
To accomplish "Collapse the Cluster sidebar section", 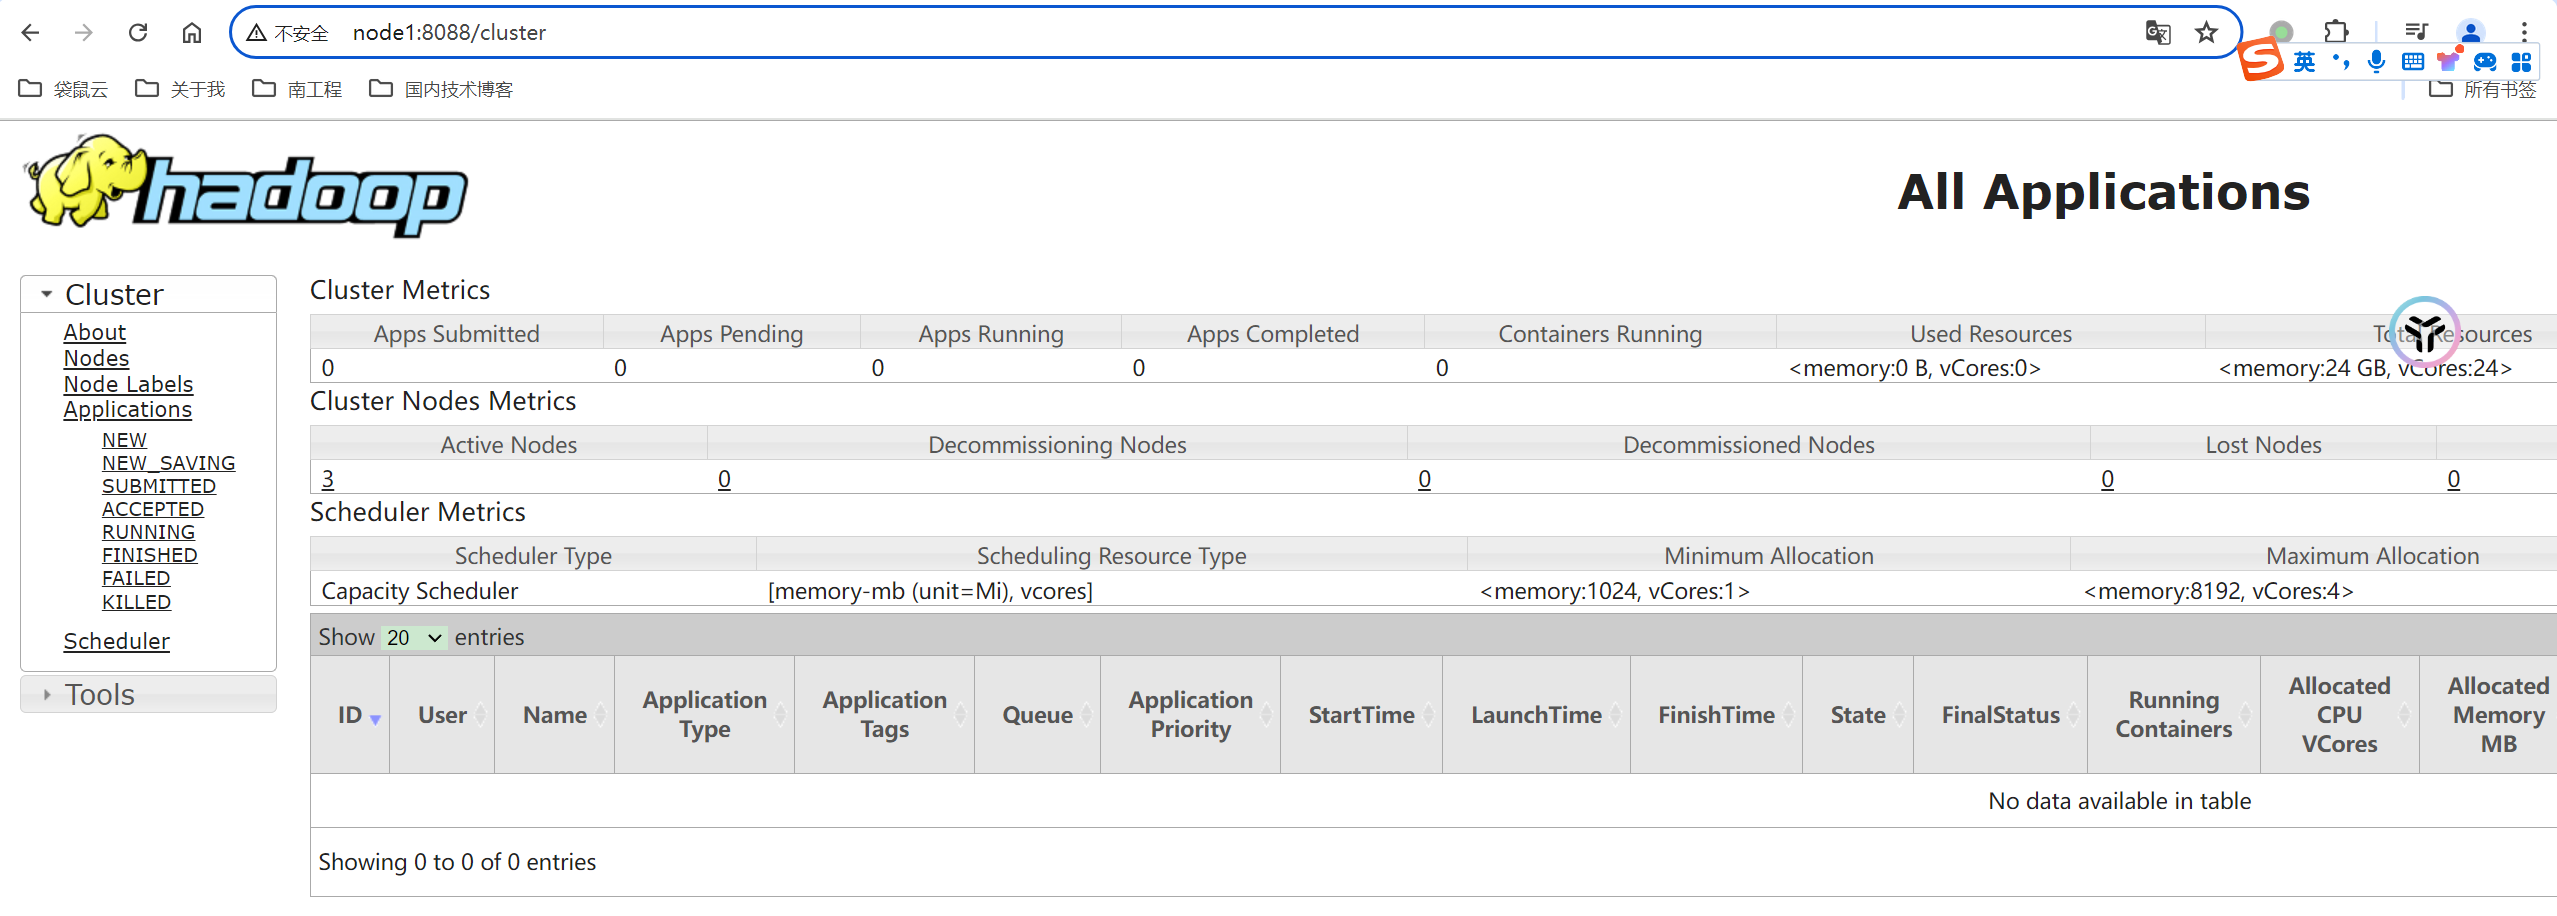I will tap(148, 294).
